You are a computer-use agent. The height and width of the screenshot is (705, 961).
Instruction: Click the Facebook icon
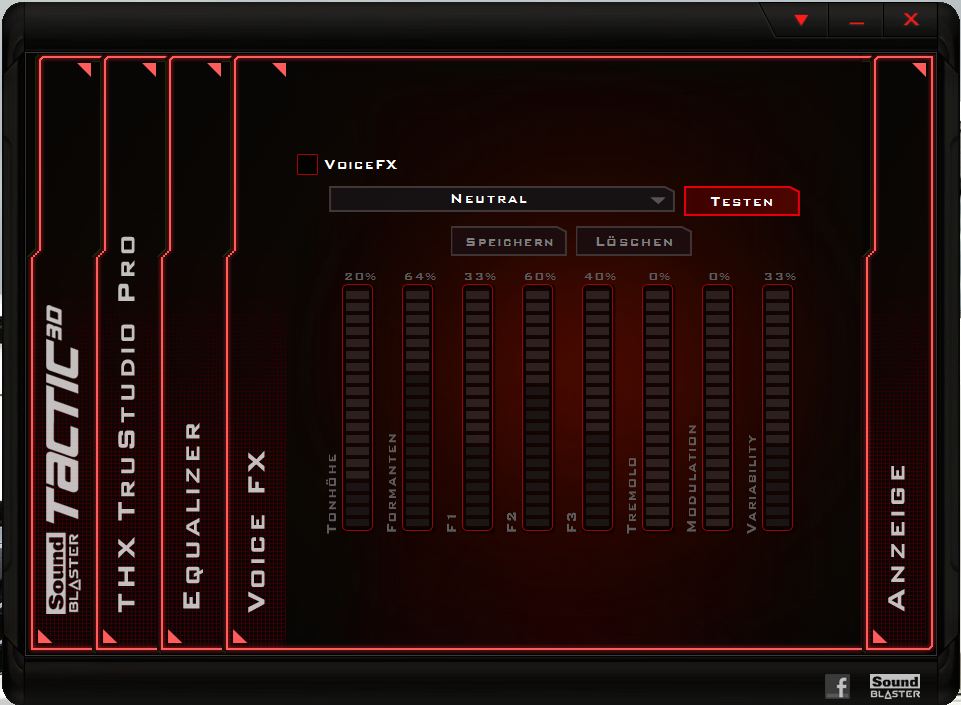(837, 686)
